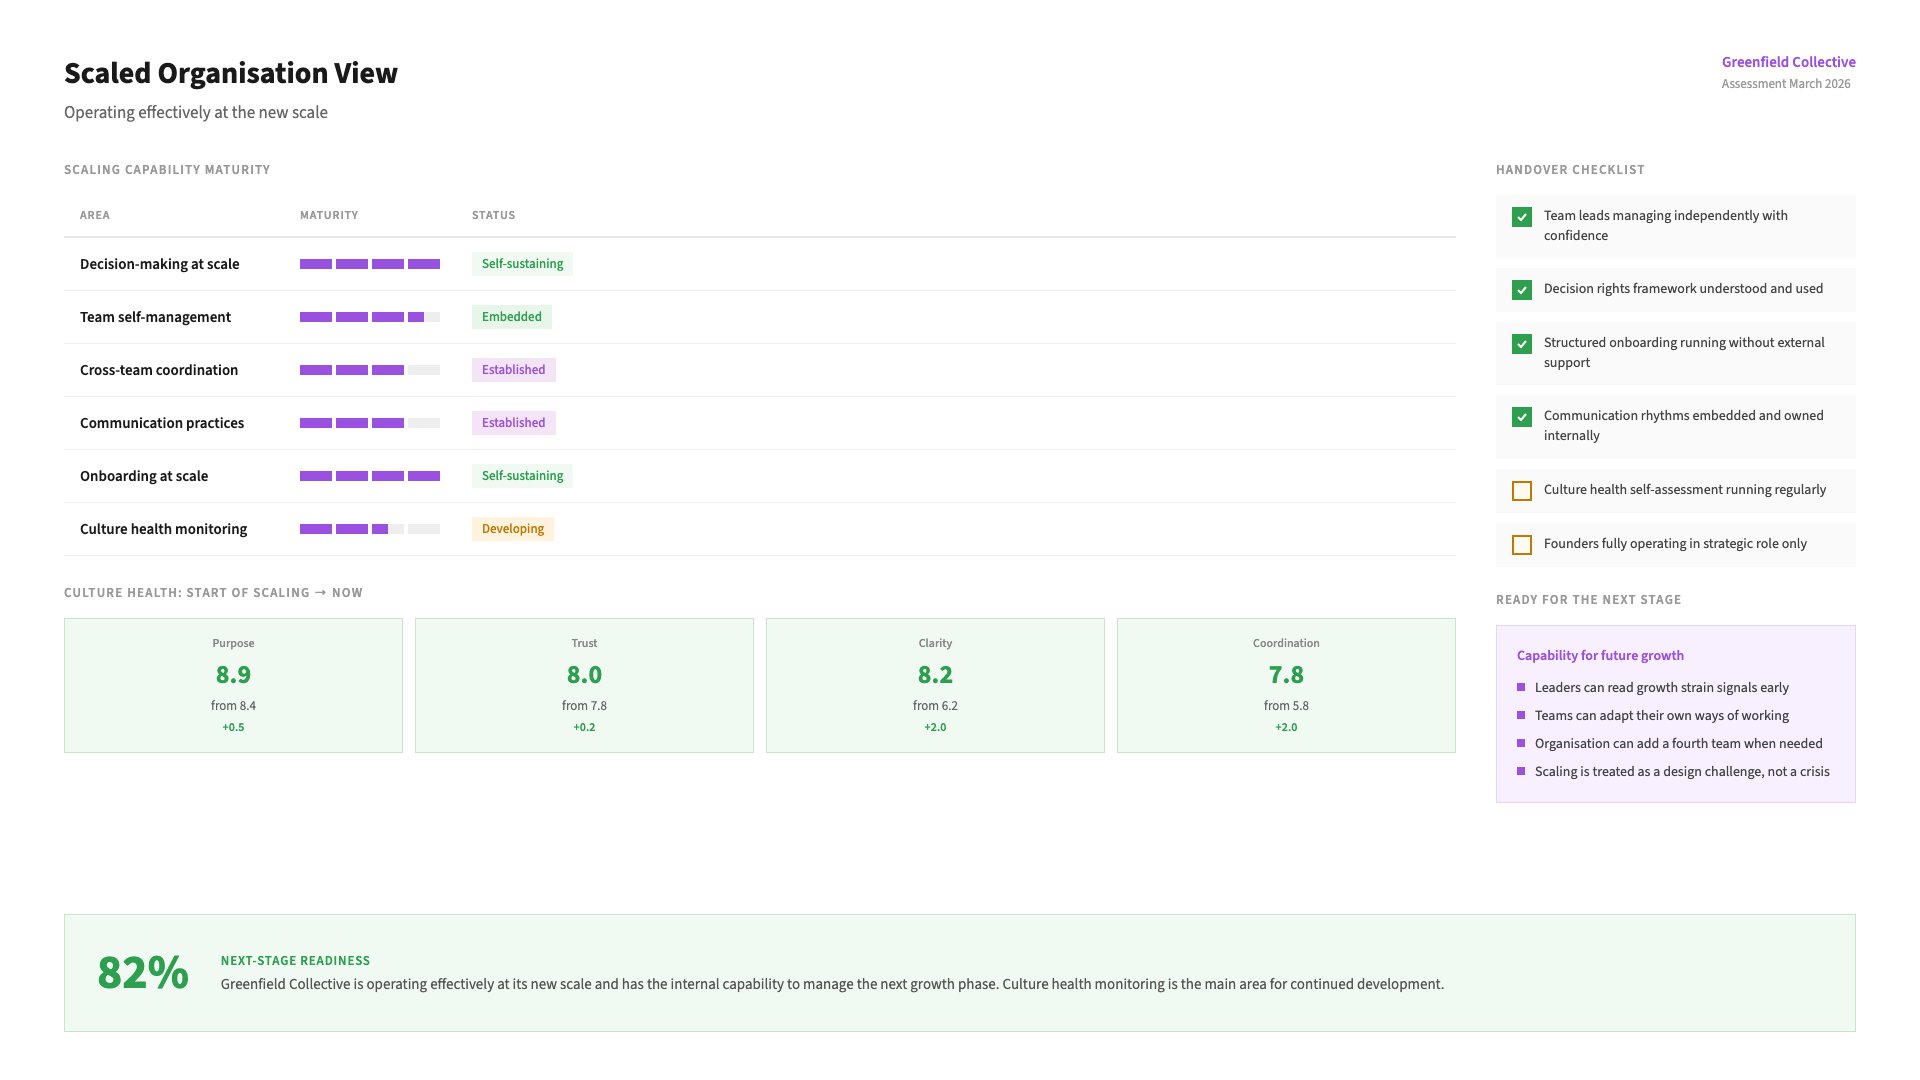Click the MATURITY column header
1920x1080 pixels.
[x=329, y=215]
